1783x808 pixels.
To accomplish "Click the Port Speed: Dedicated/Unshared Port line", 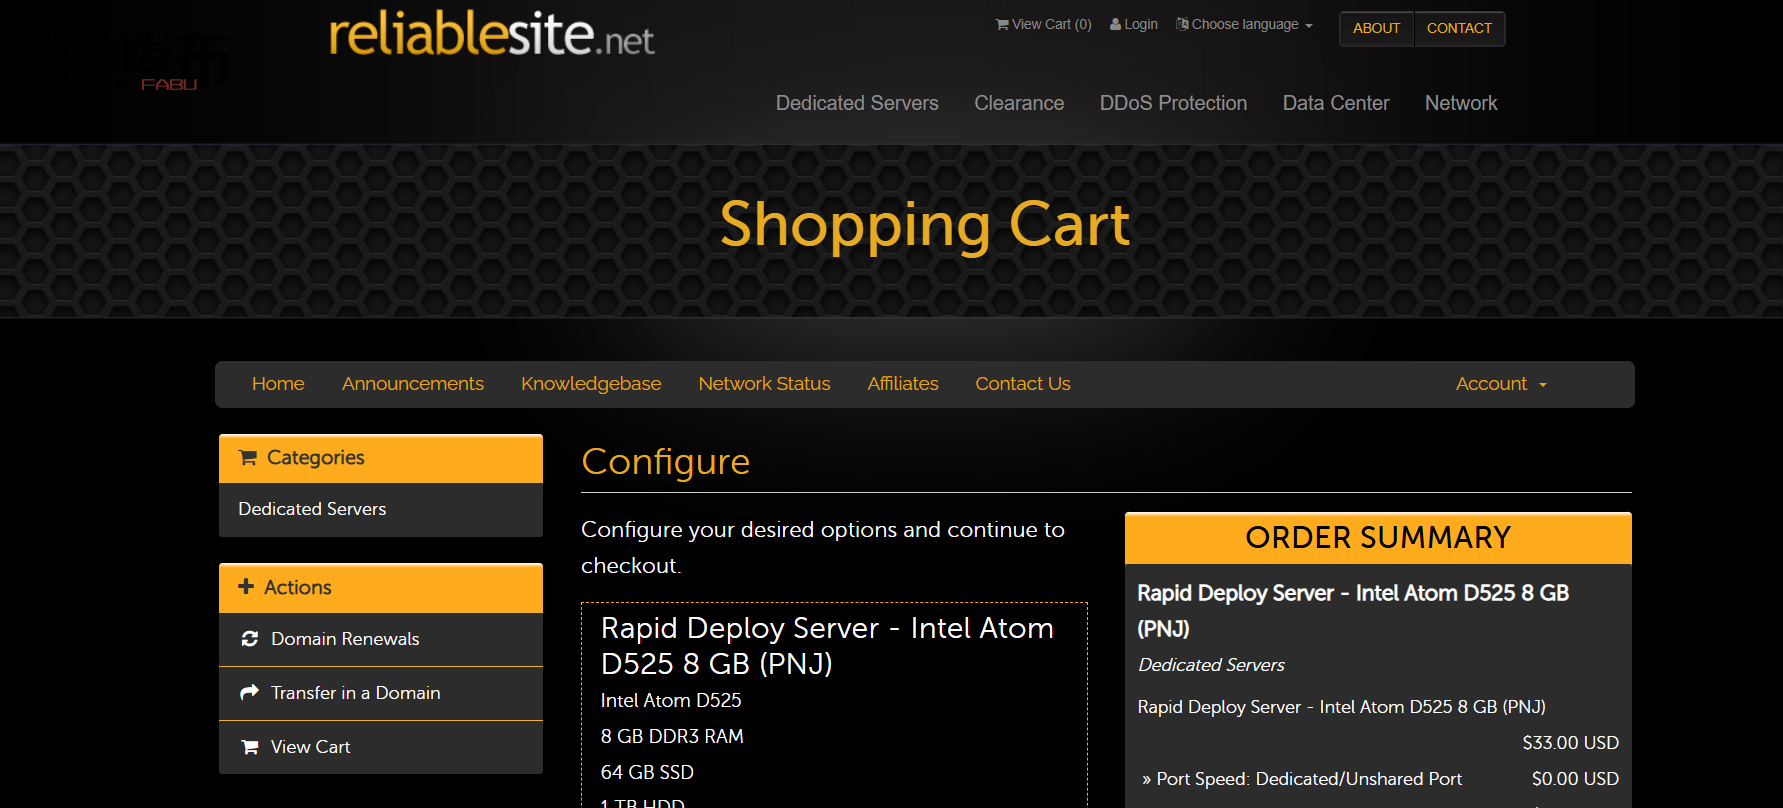I will (x=1302, y=779).
